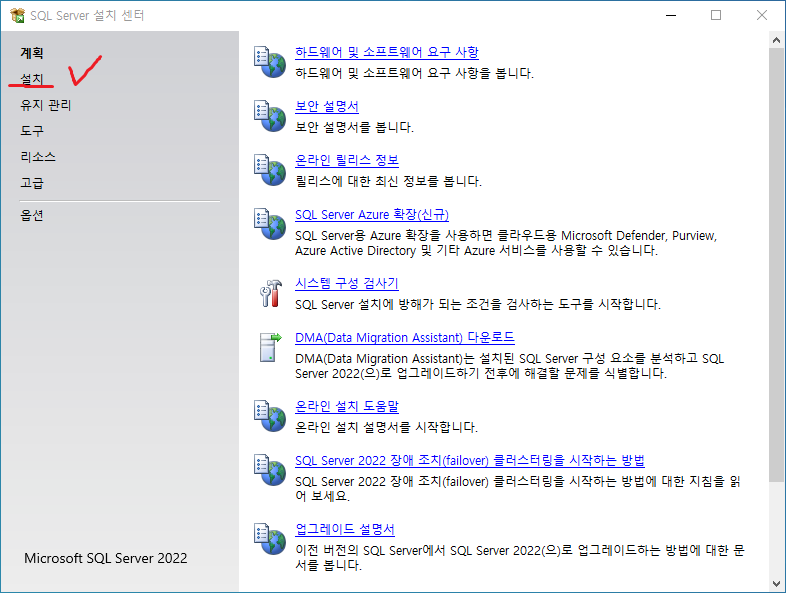The image size is (786, 593).
Task: Click the wrench tools icon for 시스템 구성 검사기
Action: [271, 293]
